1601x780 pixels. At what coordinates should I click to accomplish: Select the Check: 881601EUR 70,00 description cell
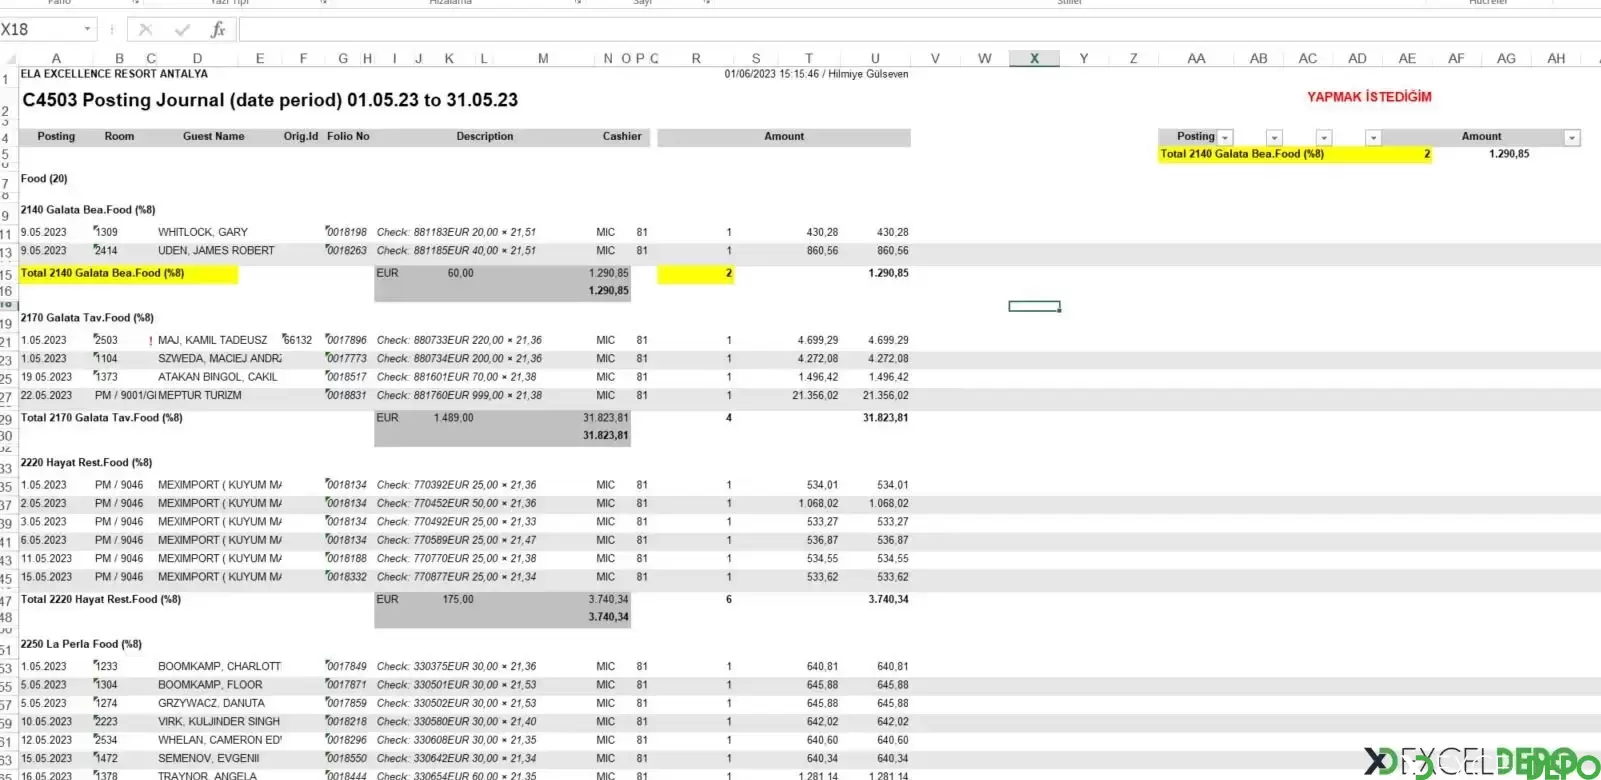click(457, 377)
